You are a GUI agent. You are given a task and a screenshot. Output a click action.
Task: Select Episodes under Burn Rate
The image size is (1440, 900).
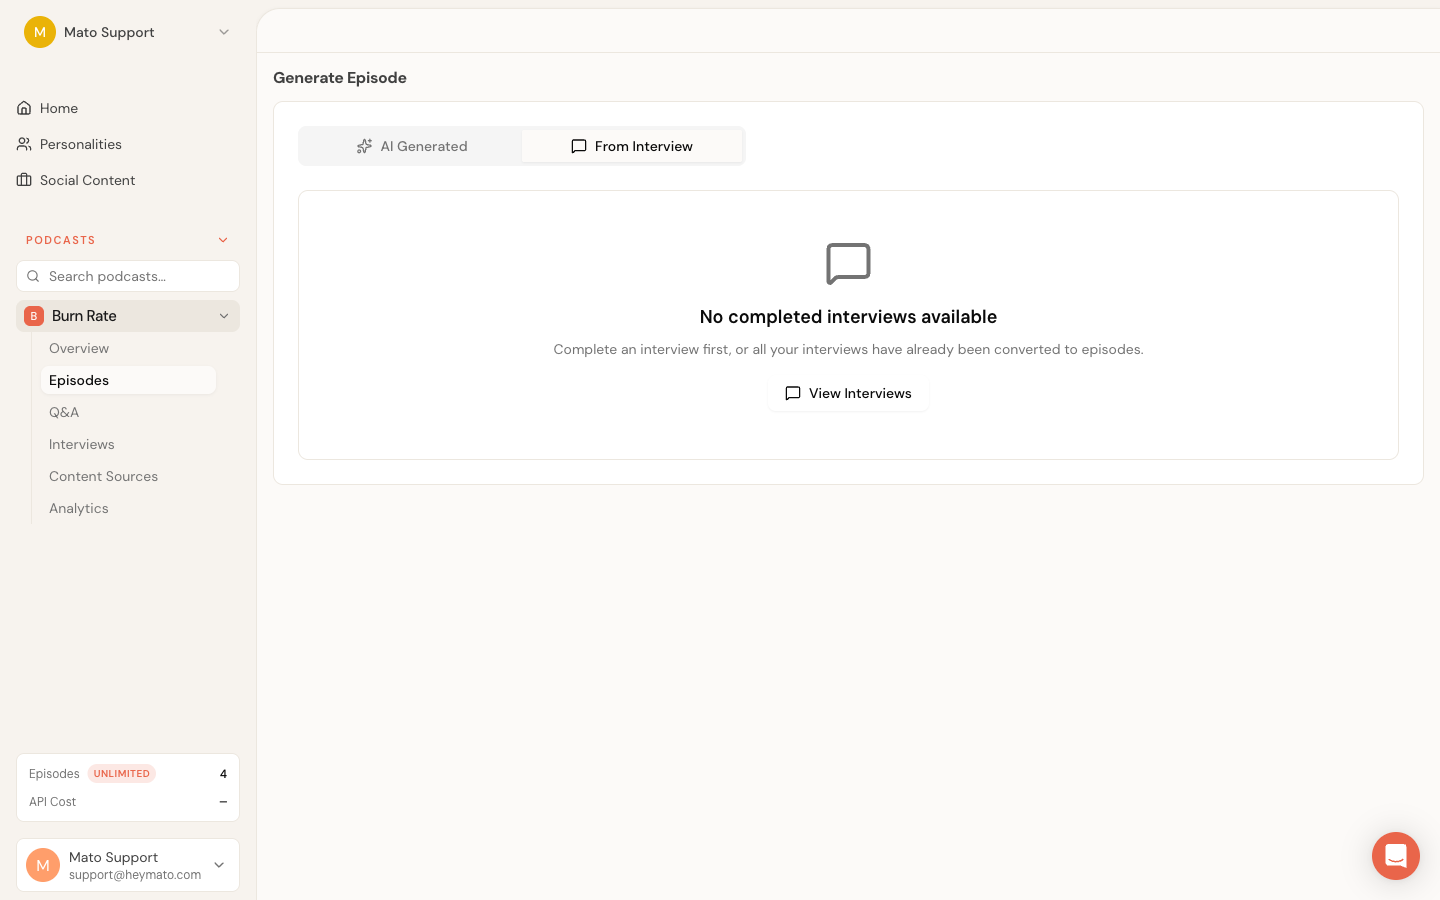click(x=128, y=380)
